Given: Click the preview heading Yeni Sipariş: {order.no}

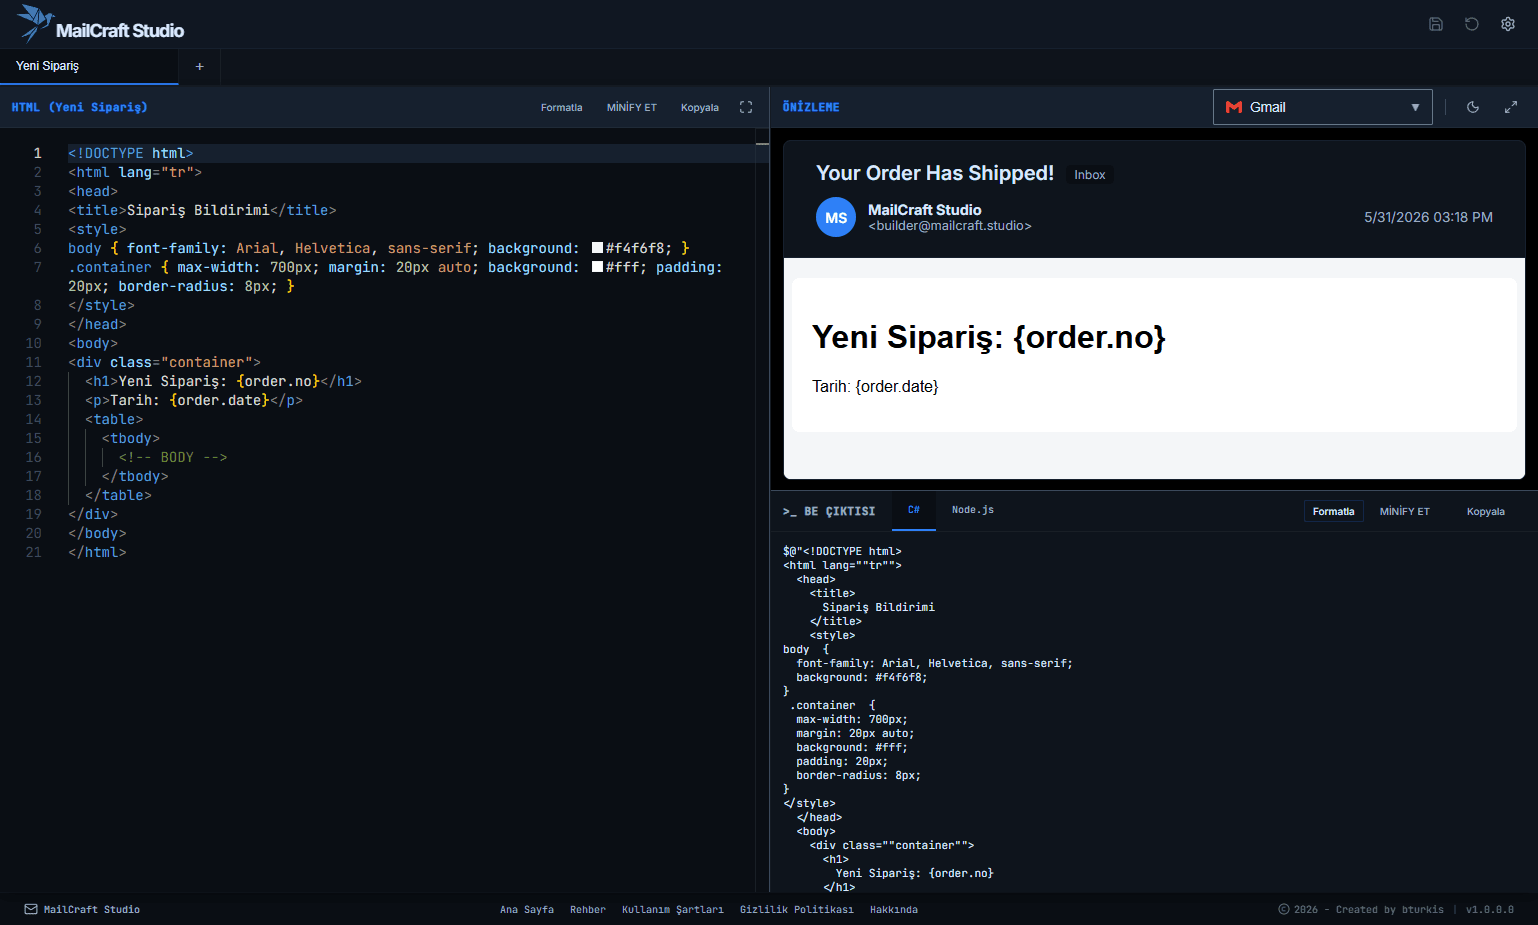Looking at the screenshot, I should point(988,337).
